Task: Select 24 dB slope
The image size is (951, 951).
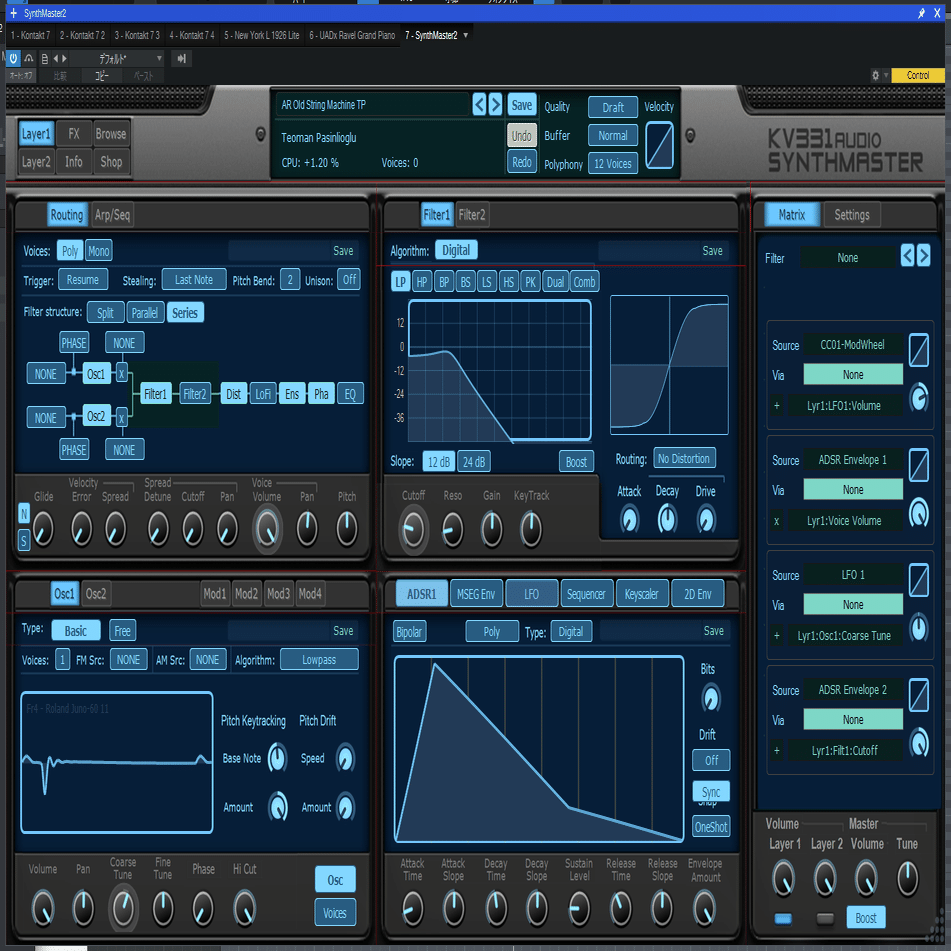Action: pos(474,462)
